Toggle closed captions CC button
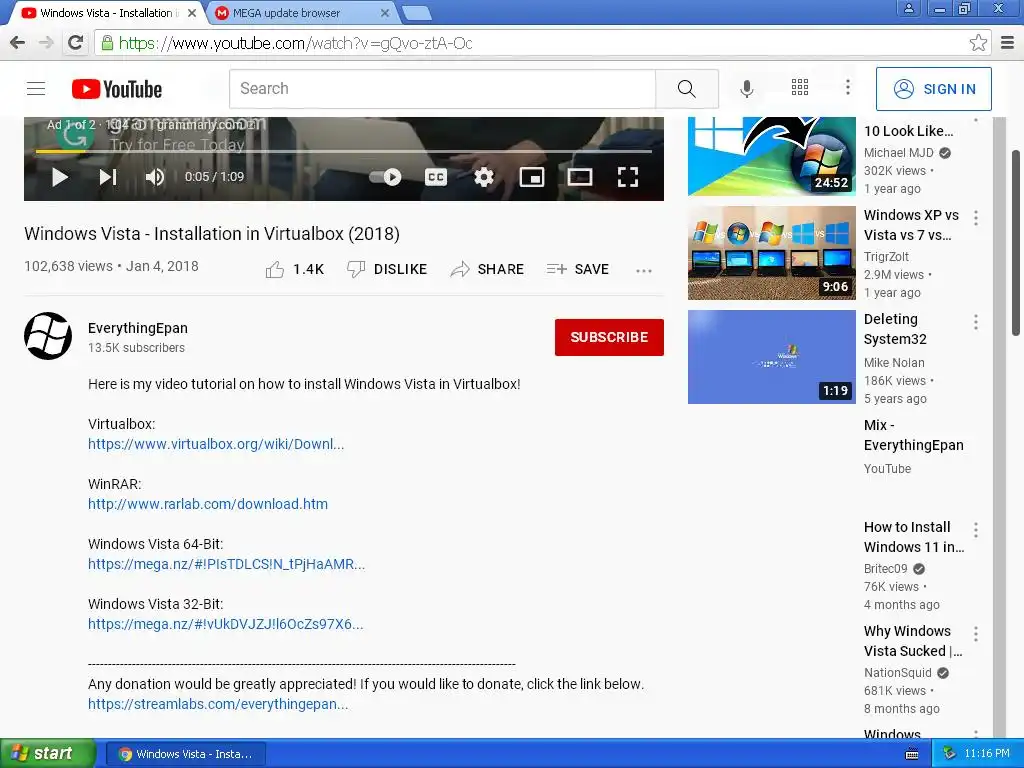The image size is (1024, 768). tap(436, 177)
